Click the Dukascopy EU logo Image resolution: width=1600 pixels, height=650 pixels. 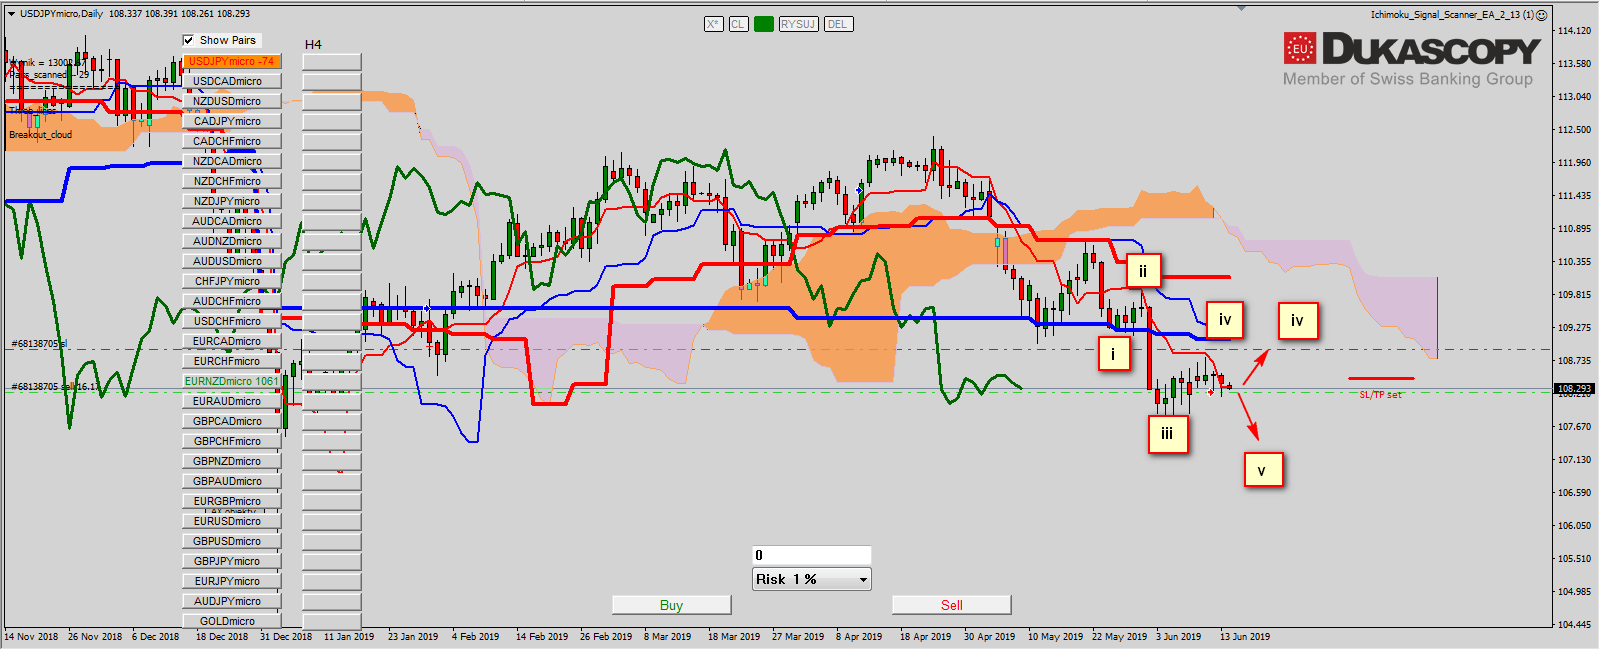[1299, 48]
